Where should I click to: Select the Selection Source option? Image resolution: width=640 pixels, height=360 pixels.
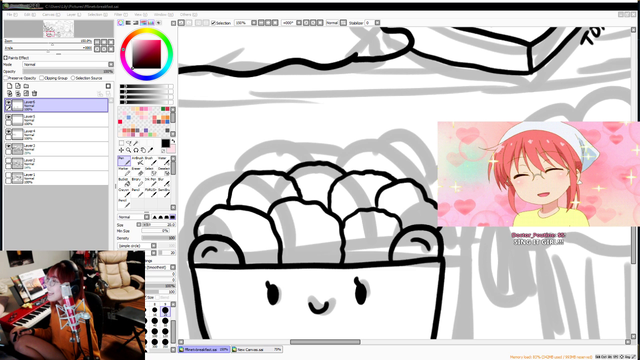click(x=73, y=78)
